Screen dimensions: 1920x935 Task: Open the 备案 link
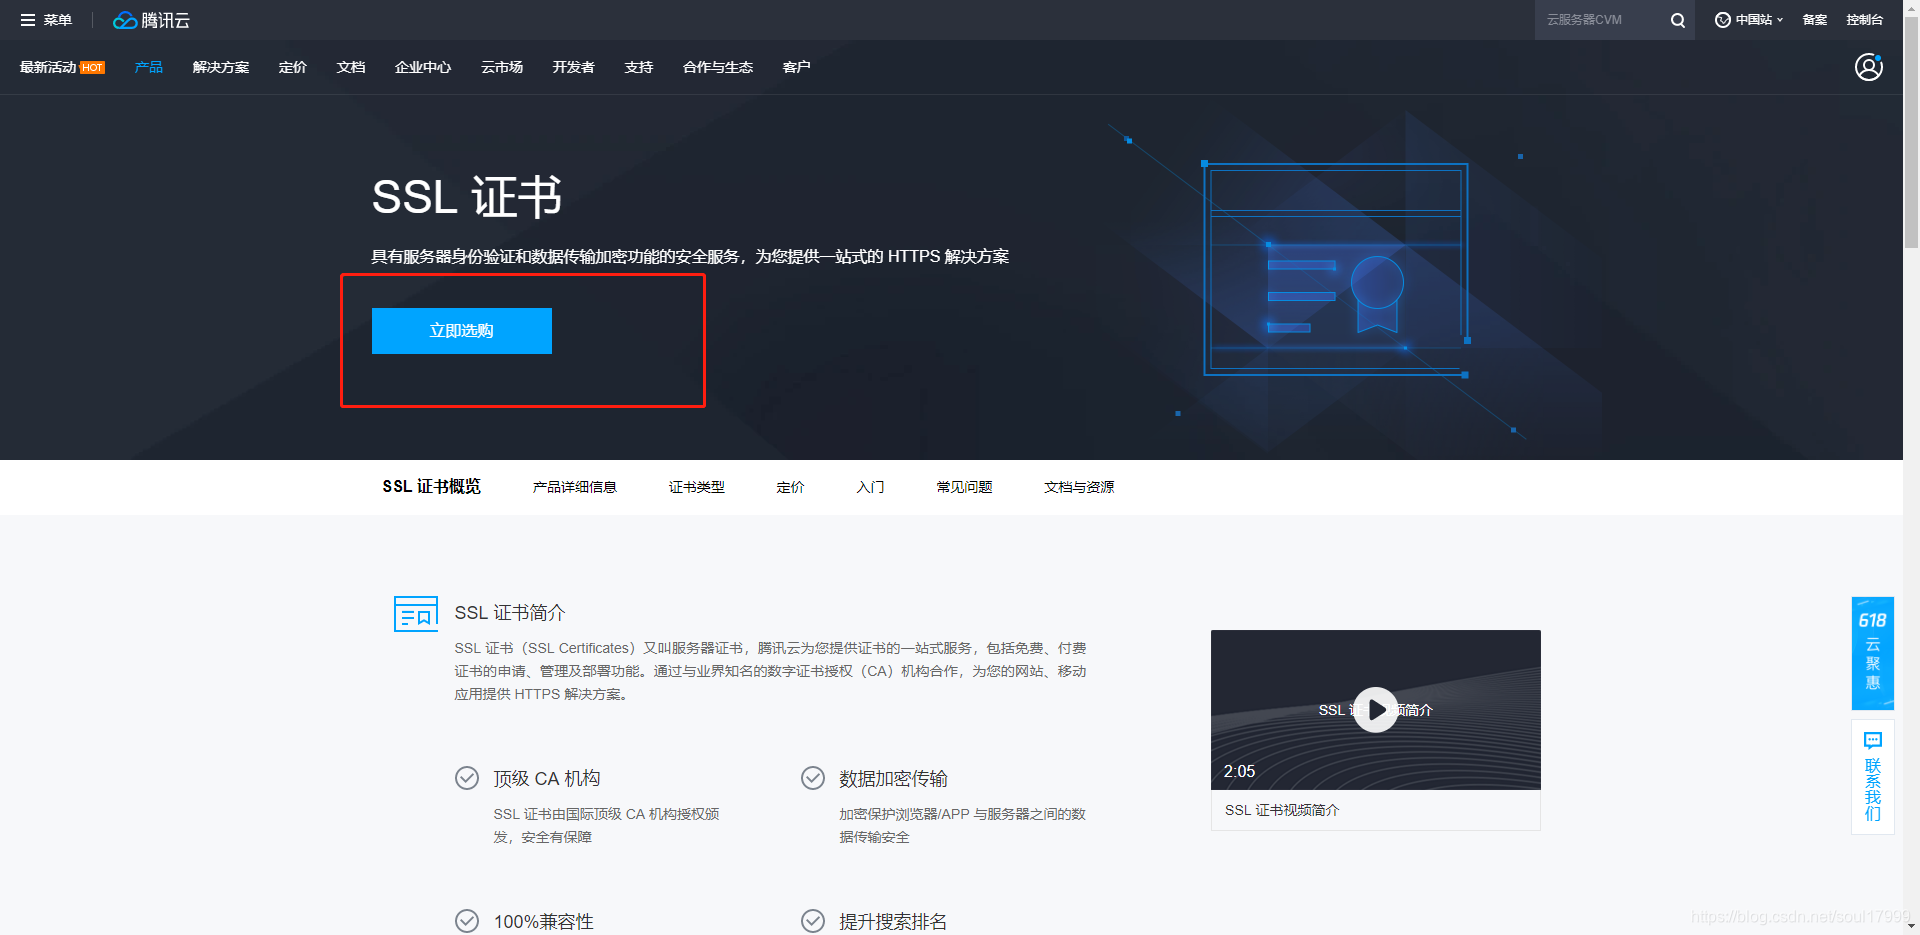(x=1814, y=20)
